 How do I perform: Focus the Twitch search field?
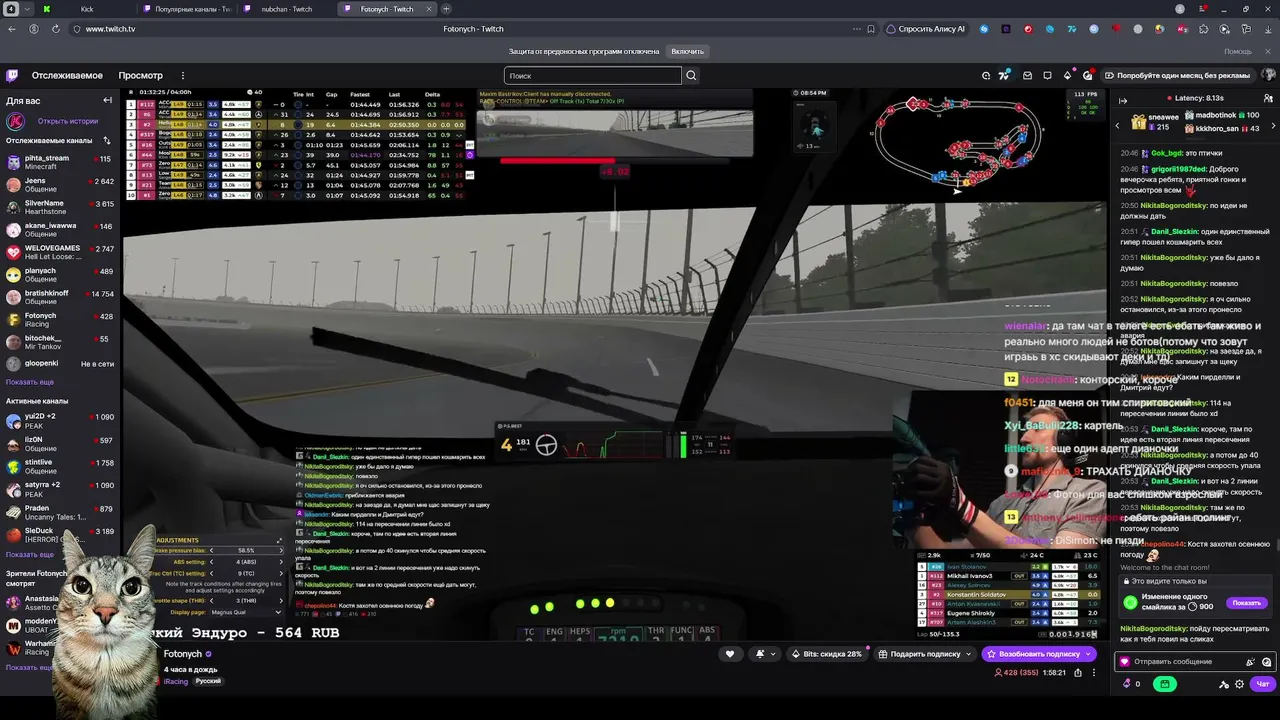pyautogui.click(x=593, y=75)
